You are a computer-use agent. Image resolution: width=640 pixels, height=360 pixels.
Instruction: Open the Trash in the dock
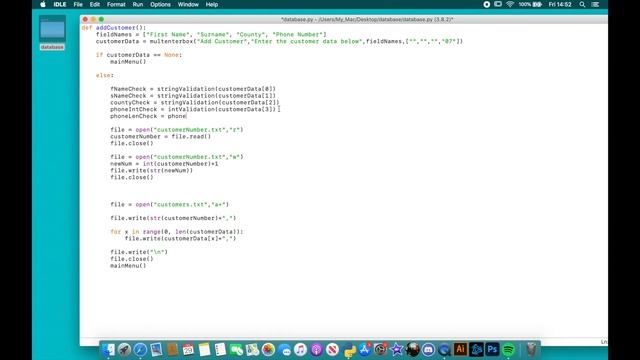pyautogui.click(x=531, y=349)
